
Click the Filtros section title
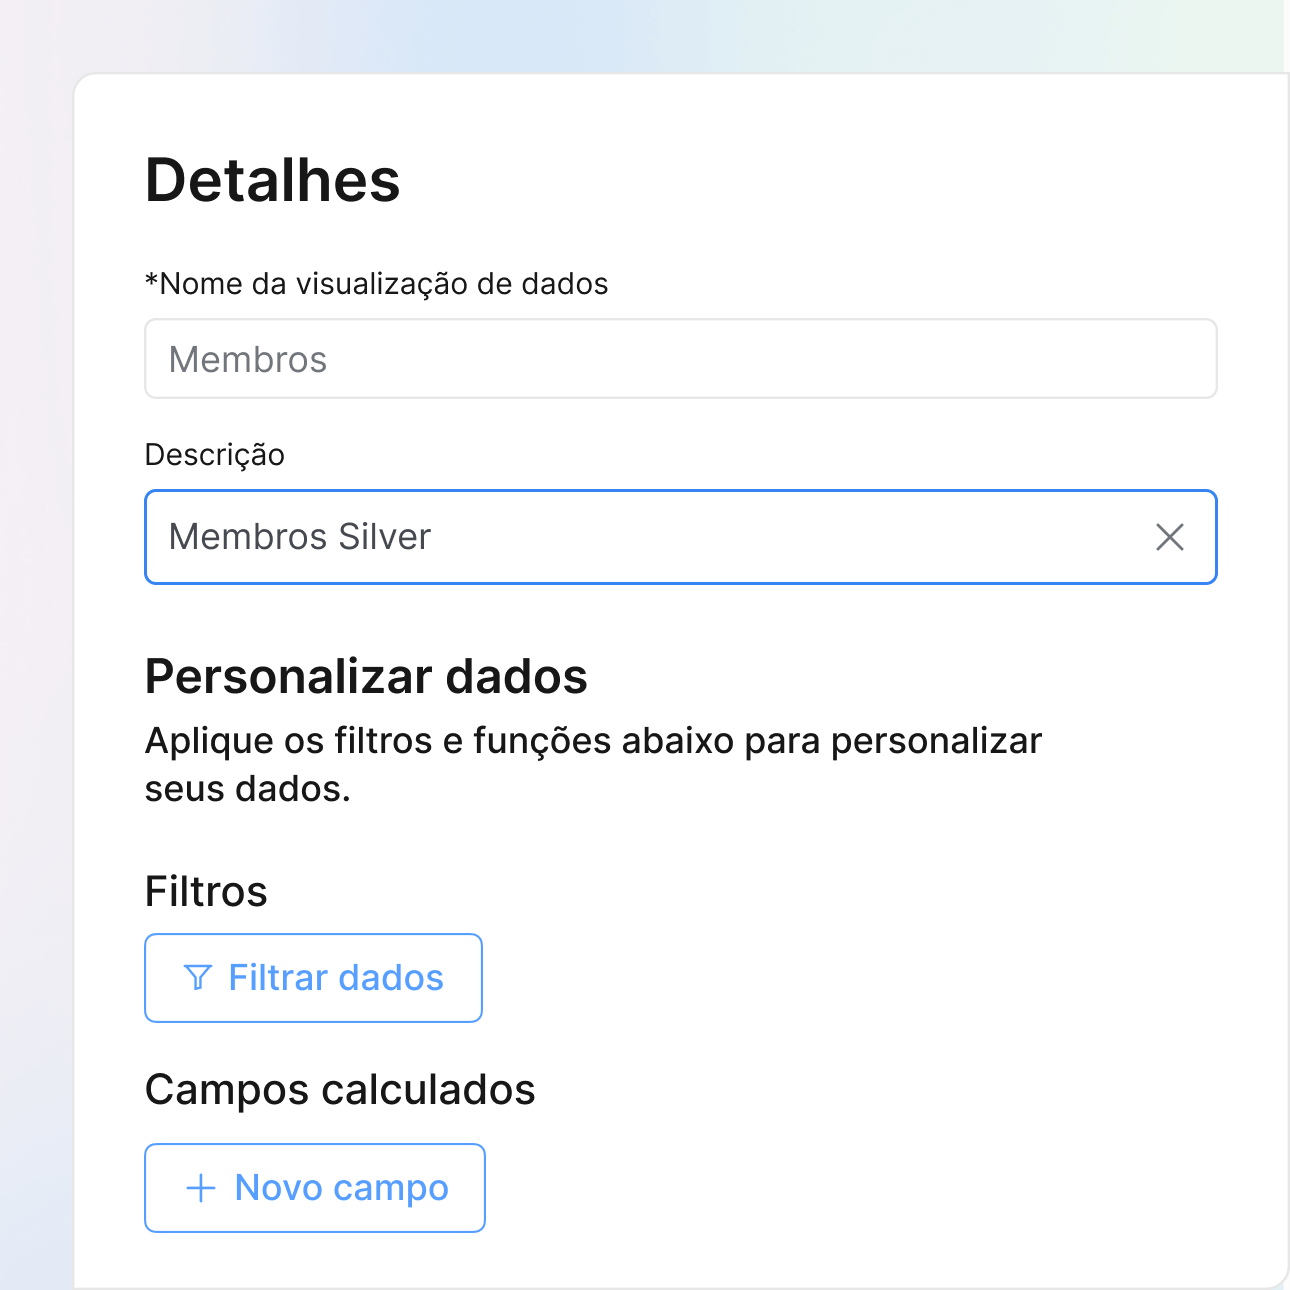click(x=206, y=891)
